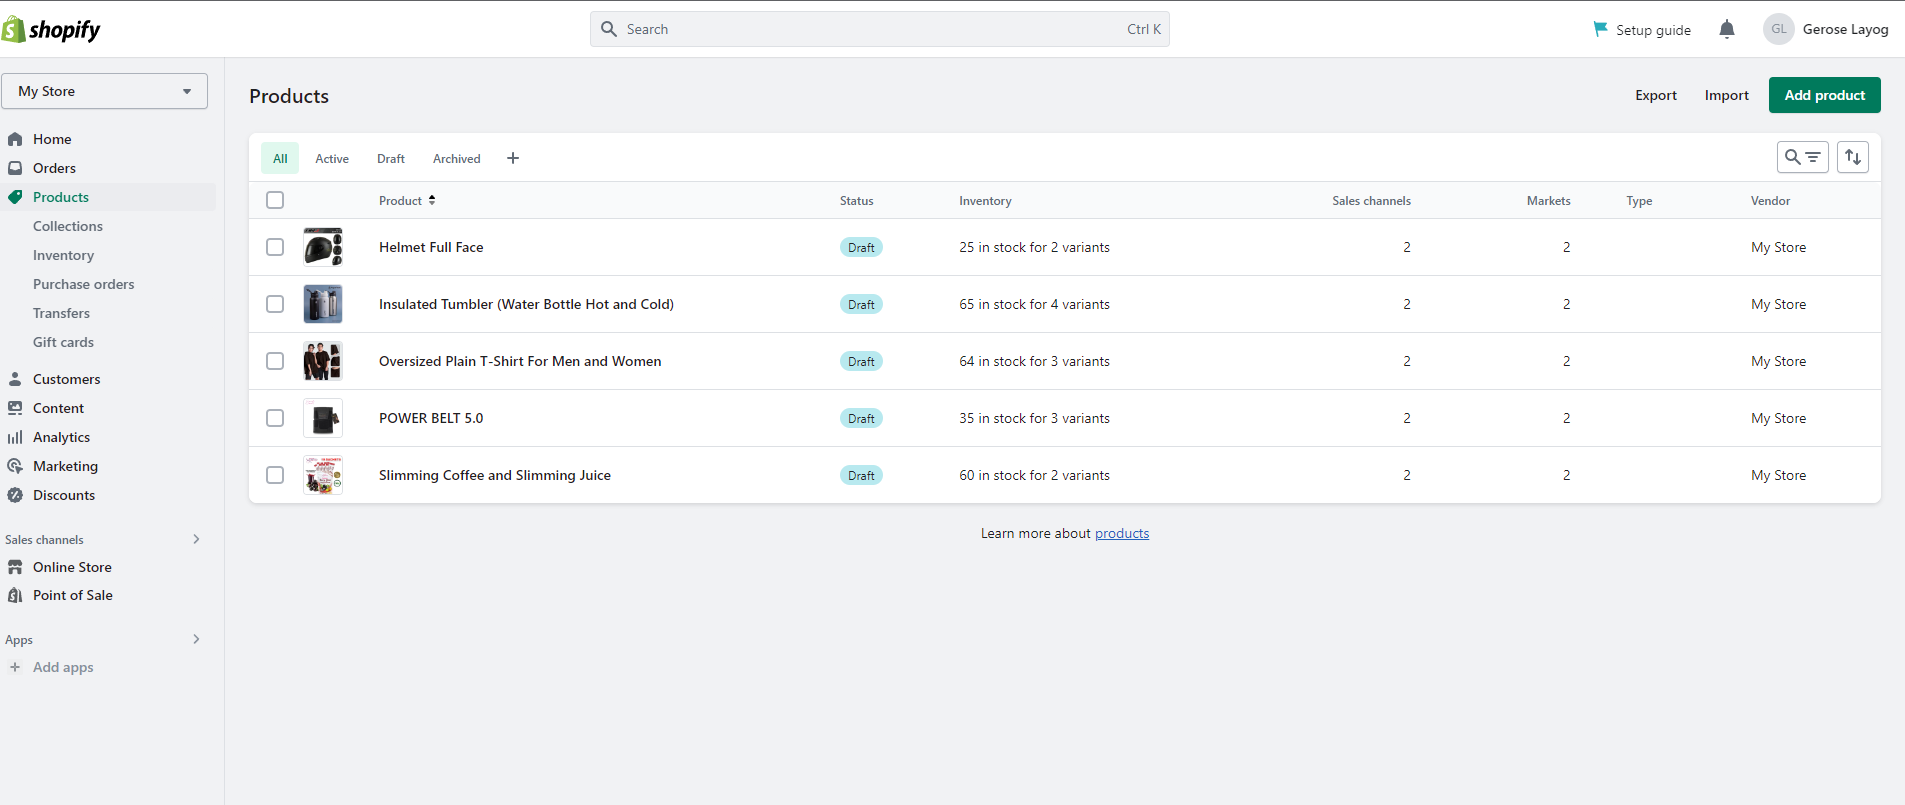Select the POWER BELT 5.0 checkbox
The image size is (1905, 805).
[275, 418]
